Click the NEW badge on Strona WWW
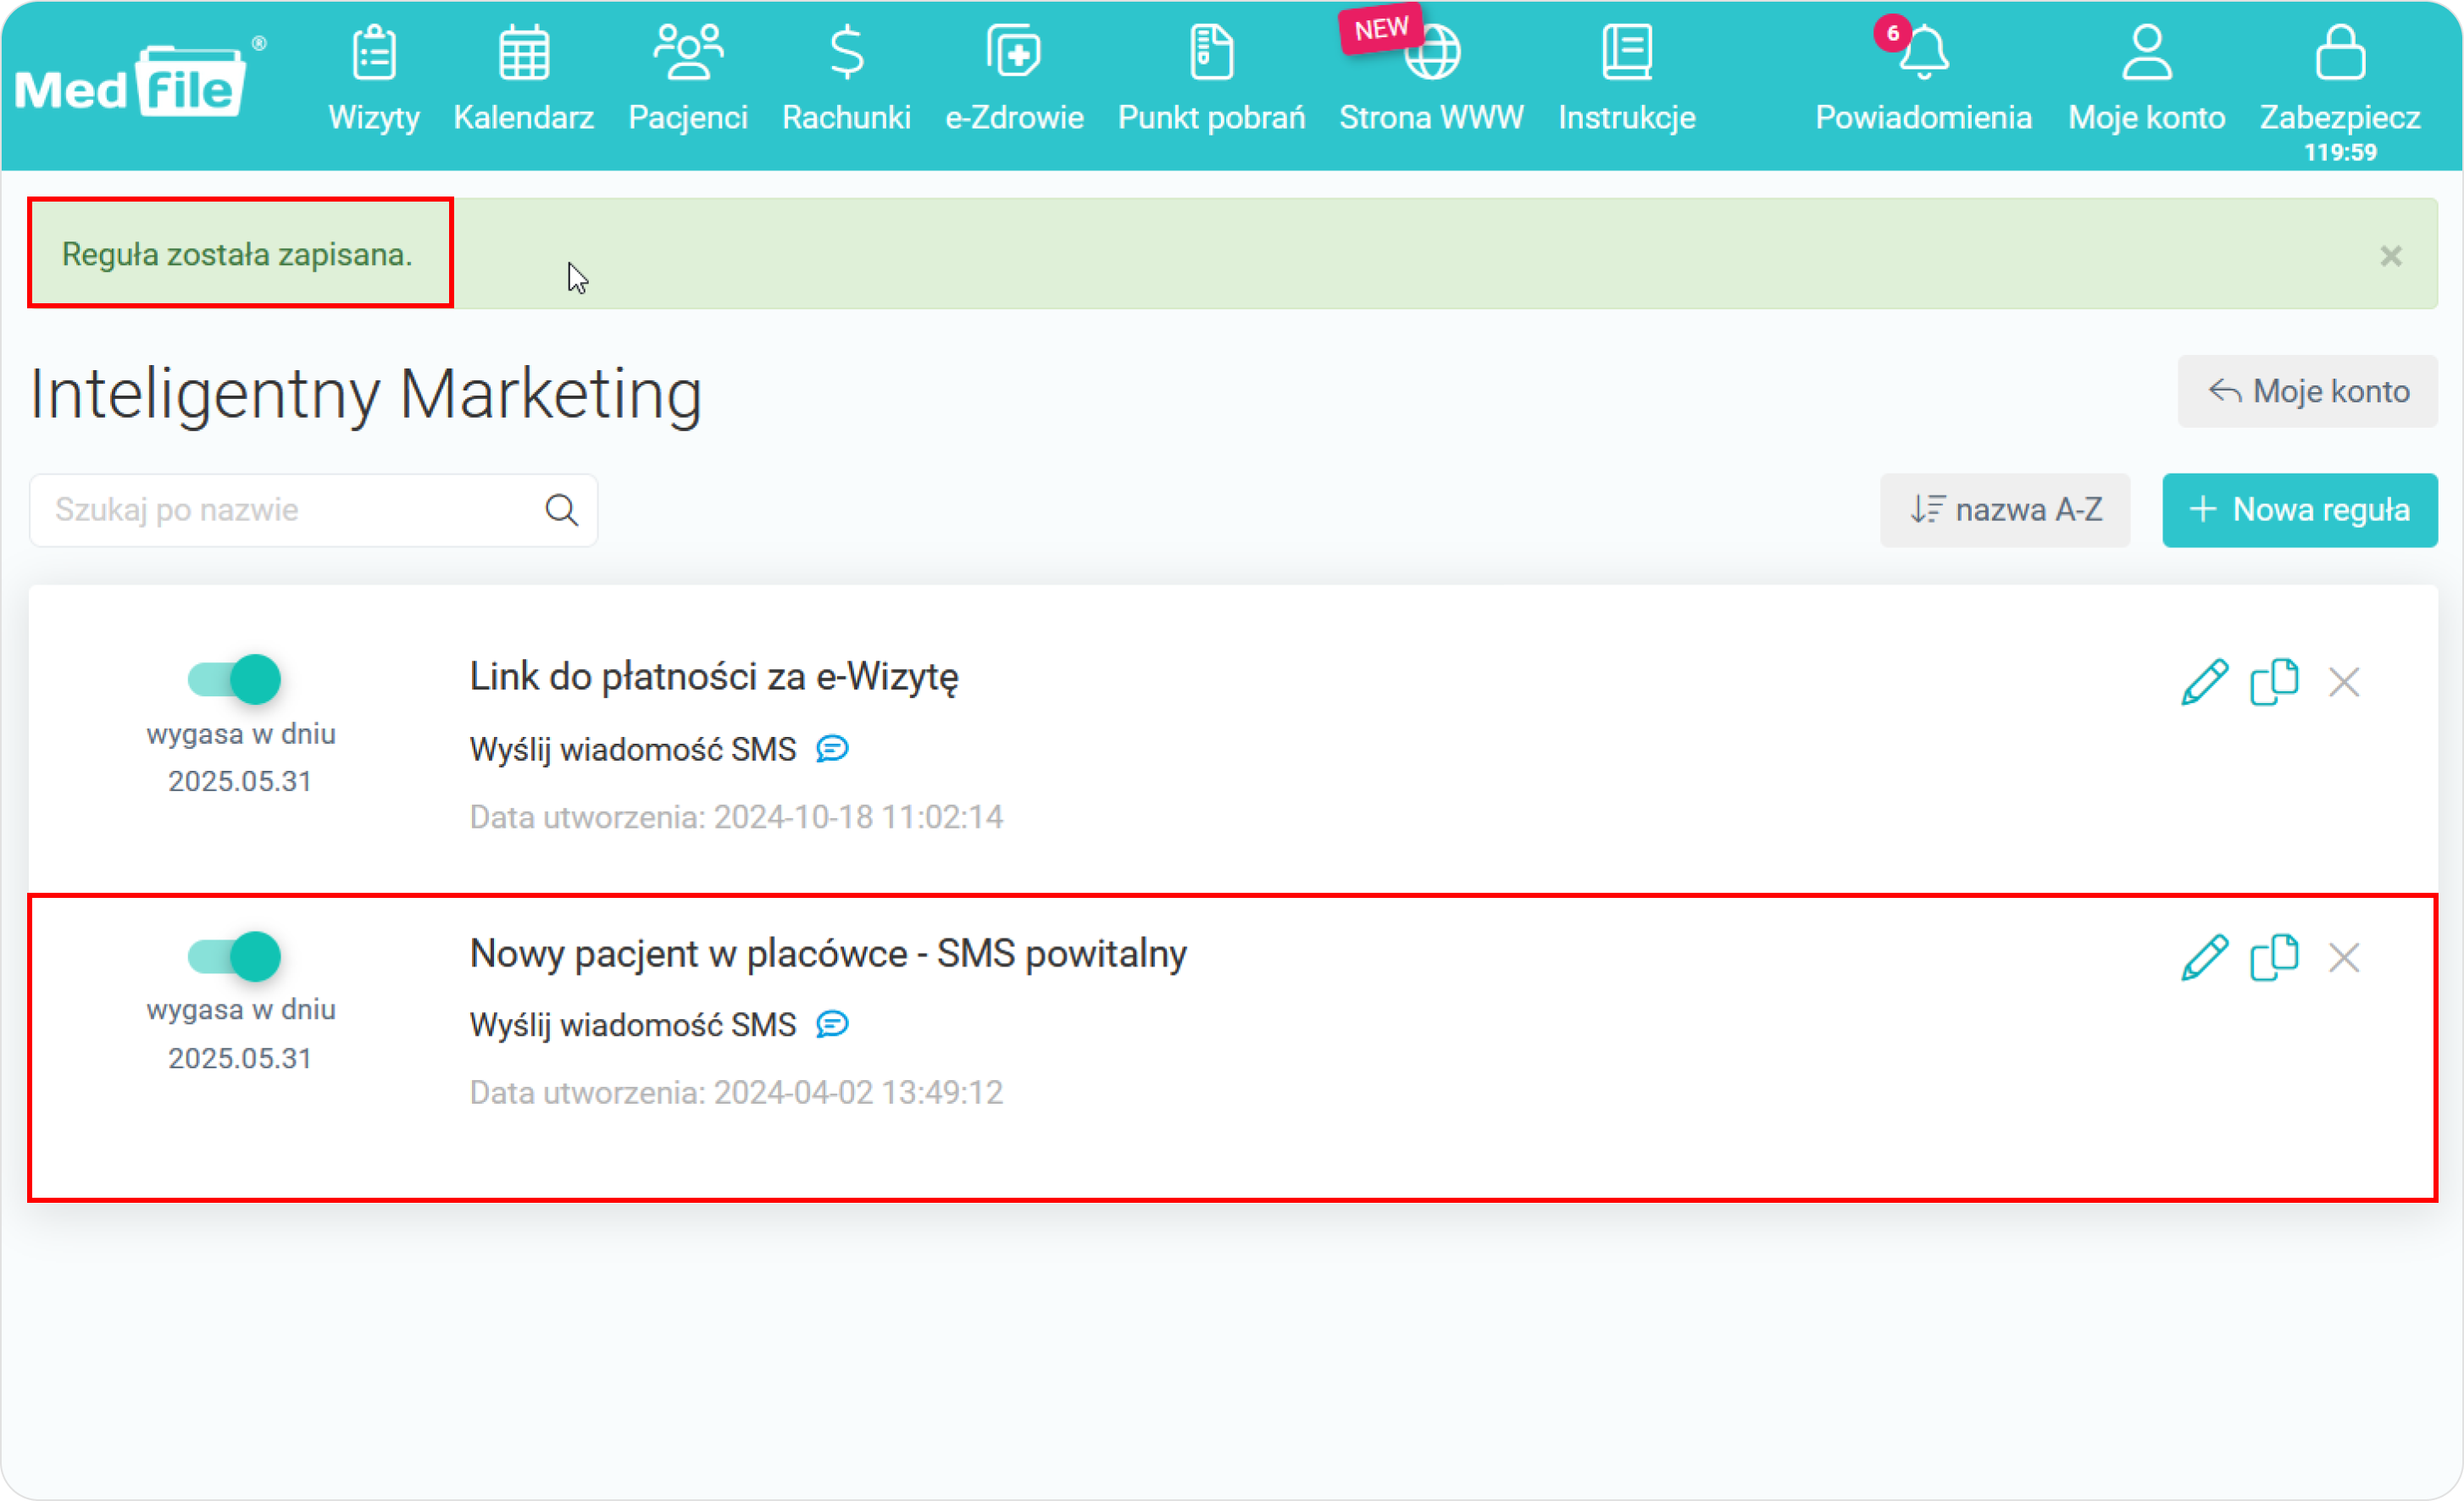Image resolution: width=2464 pixels, height=1501 pixels. tap(1381, 29)
